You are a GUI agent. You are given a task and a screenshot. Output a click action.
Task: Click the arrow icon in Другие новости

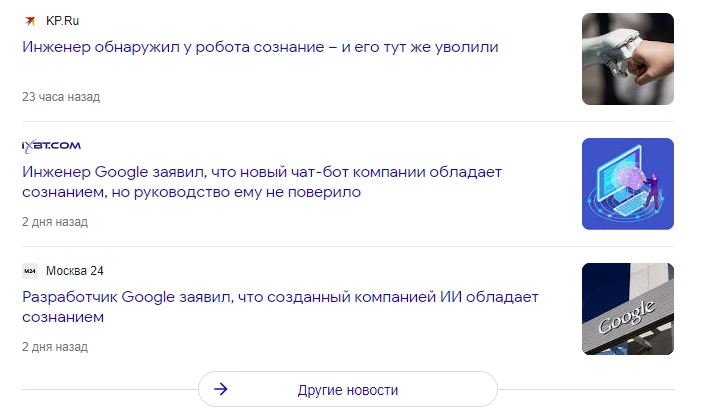point(220,389)
